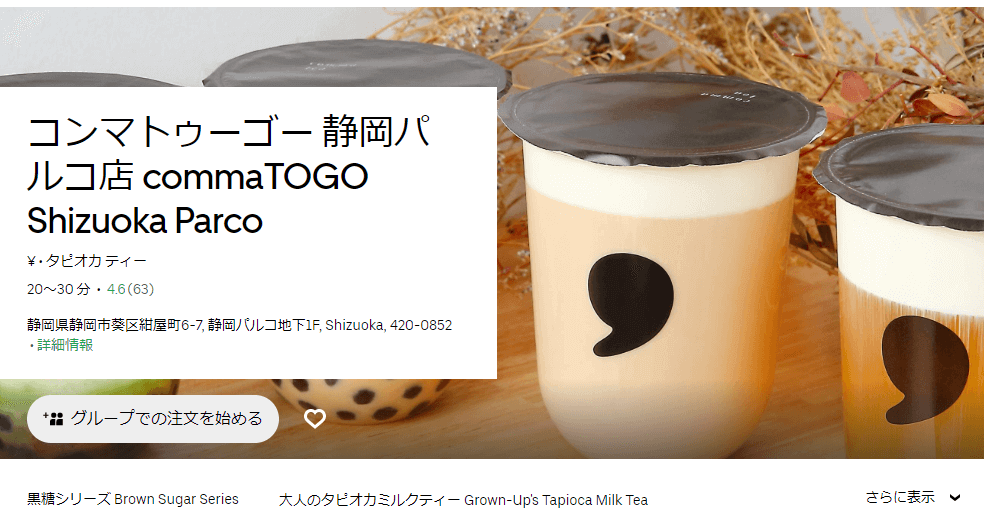Select the 黒糖シリーズ Brown Sugar Series tab
984x524 pixels.
pyautogui.click(x=133, y=500)
